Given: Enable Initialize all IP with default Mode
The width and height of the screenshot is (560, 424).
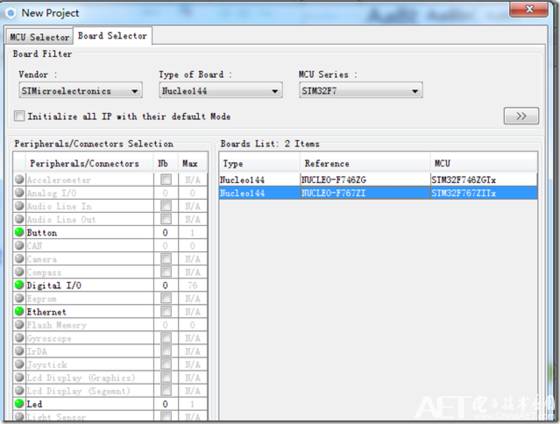Looking at the screenshot, I should click(20, 116).
